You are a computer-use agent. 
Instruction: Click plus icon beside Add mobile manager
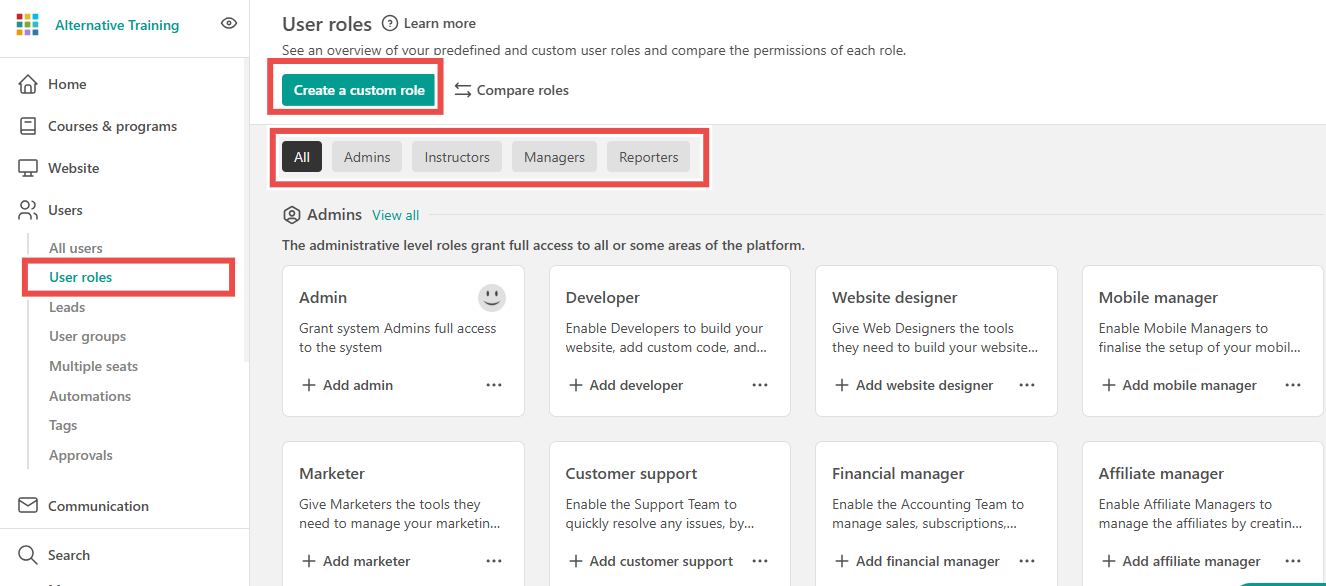point(1108,385)
